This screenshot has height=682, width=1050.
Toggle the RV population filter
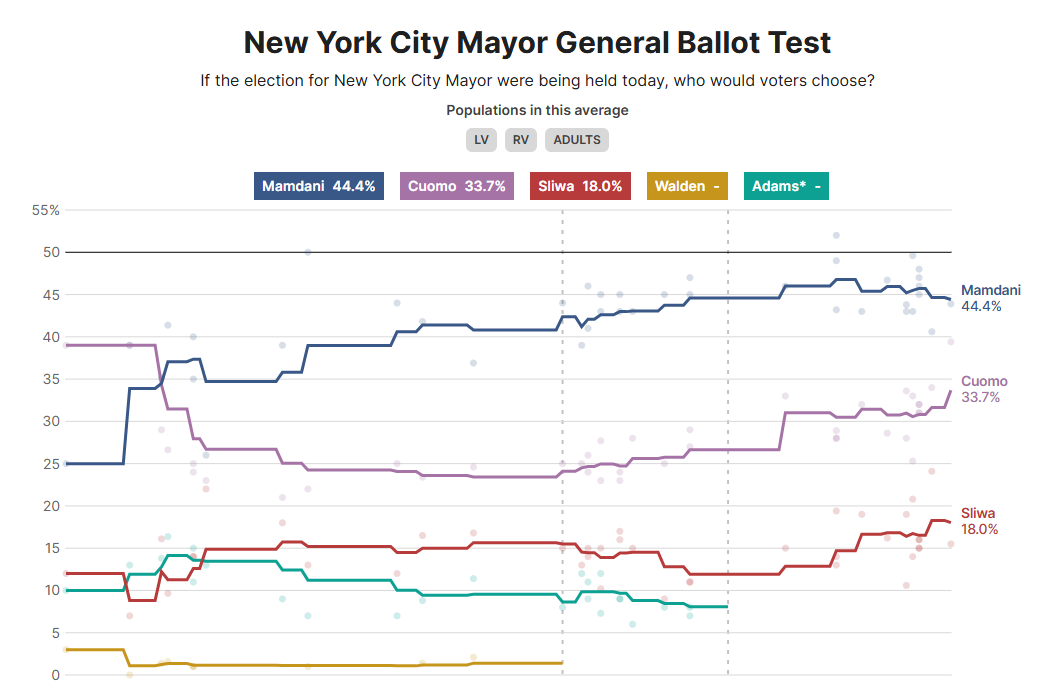point(520,140)
